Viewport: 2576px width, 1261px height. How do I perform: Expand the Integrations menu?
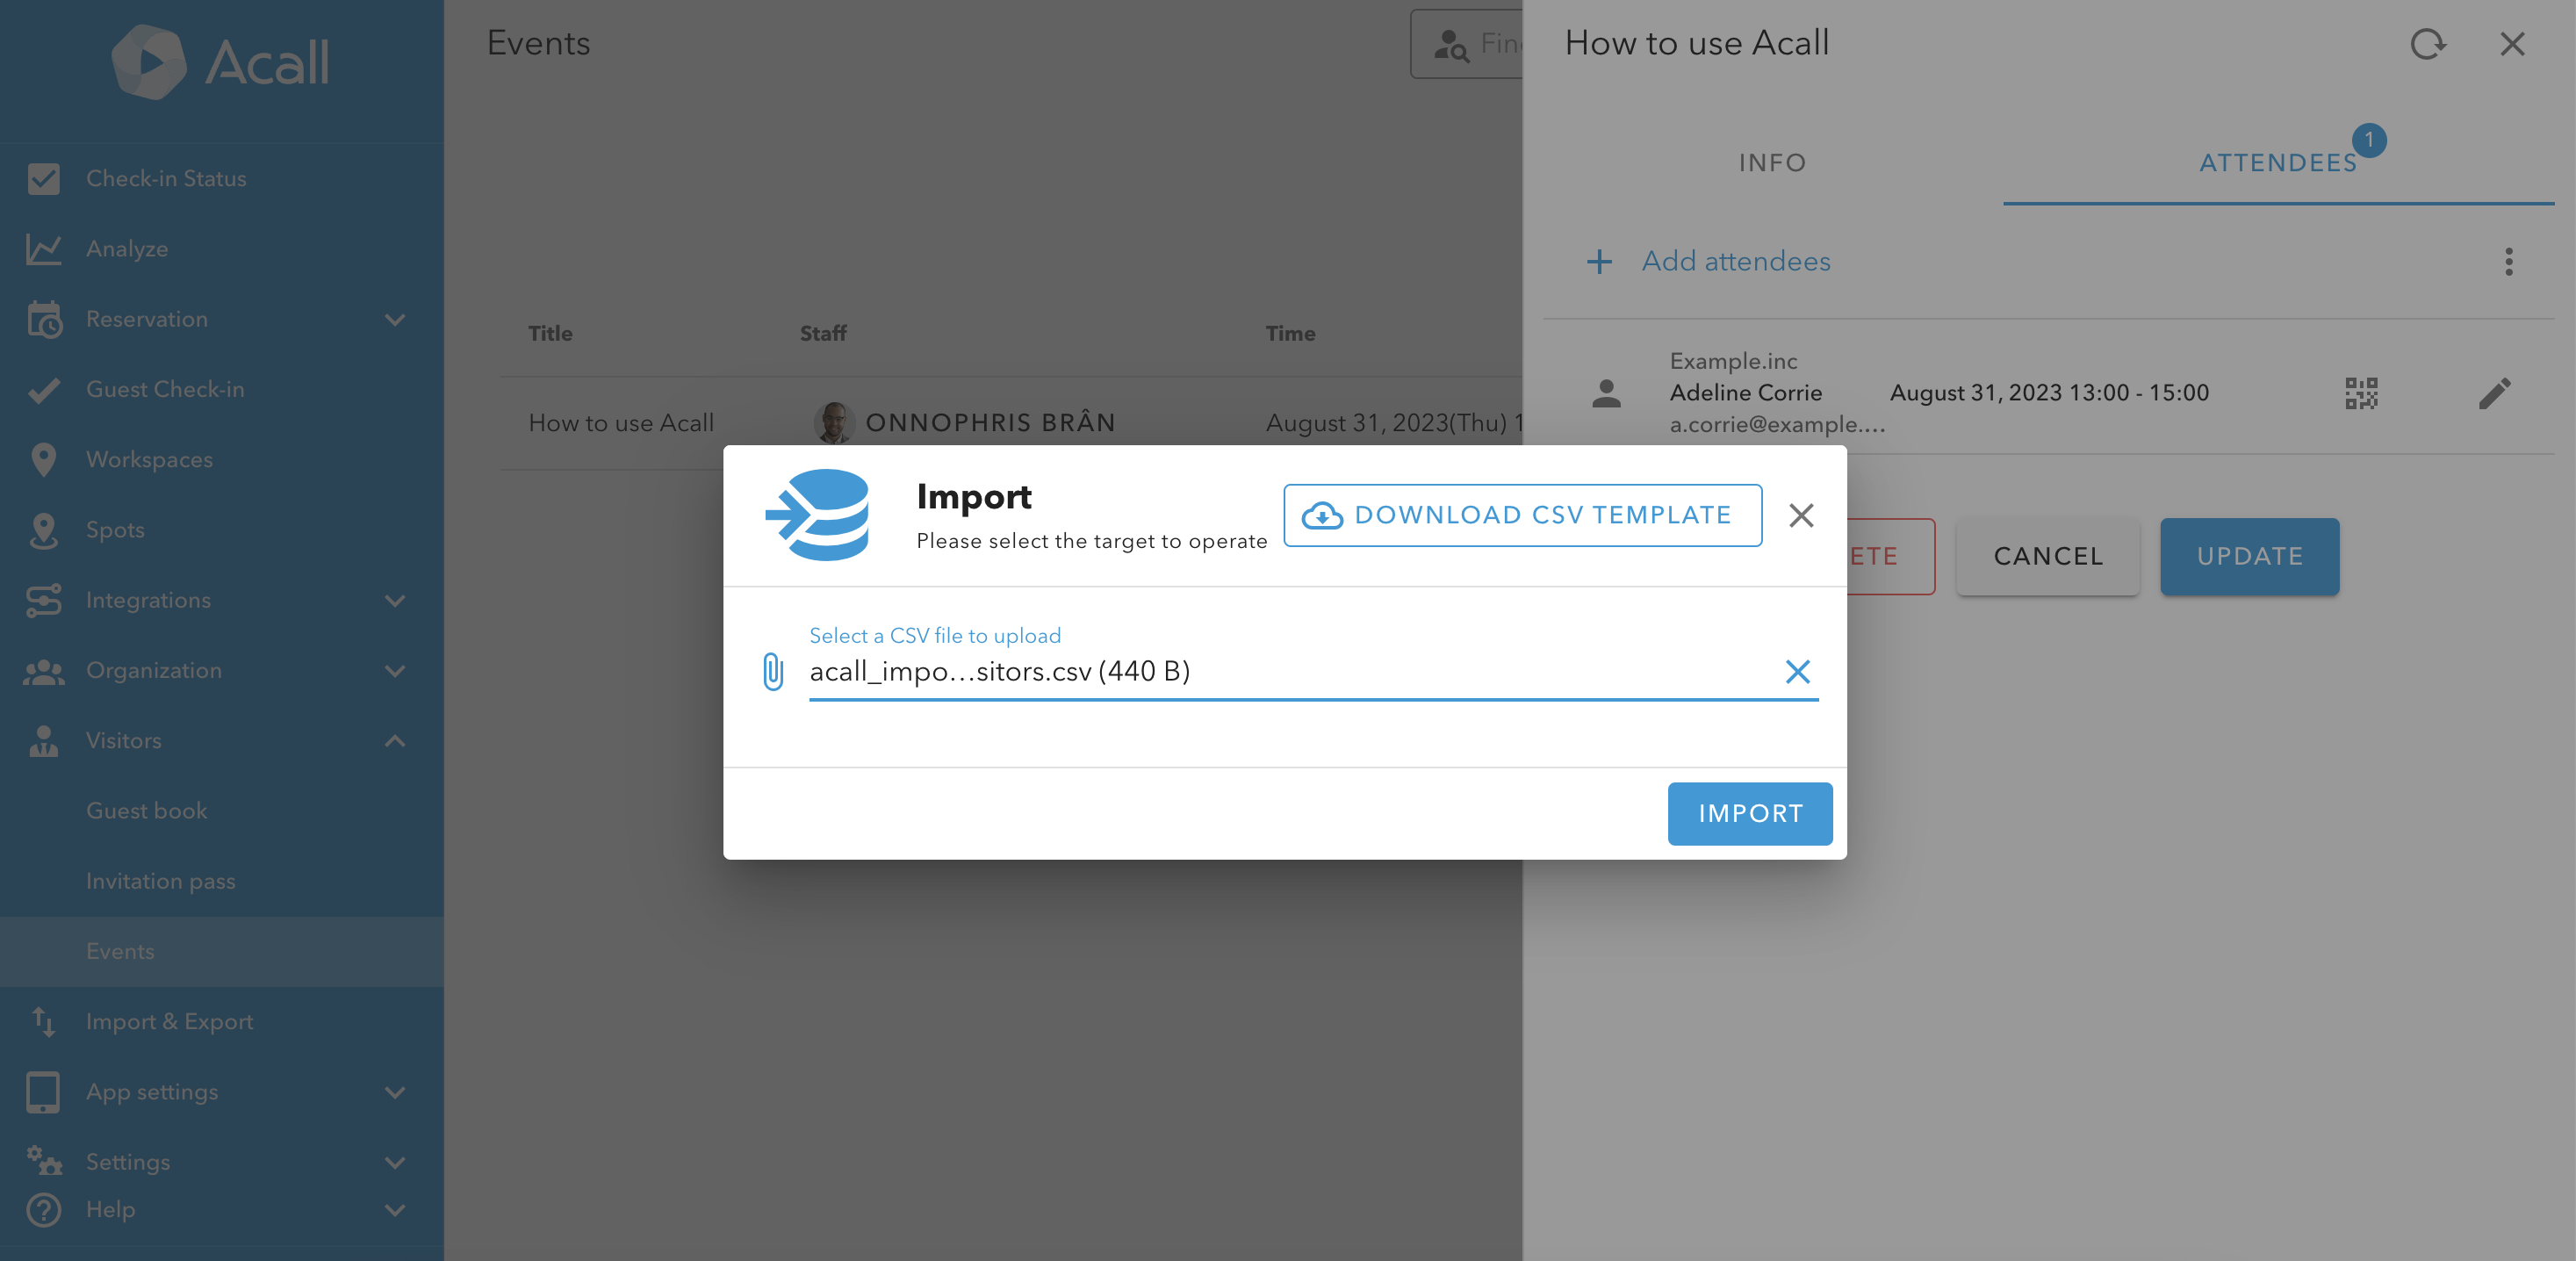click(x=395, y=601)
